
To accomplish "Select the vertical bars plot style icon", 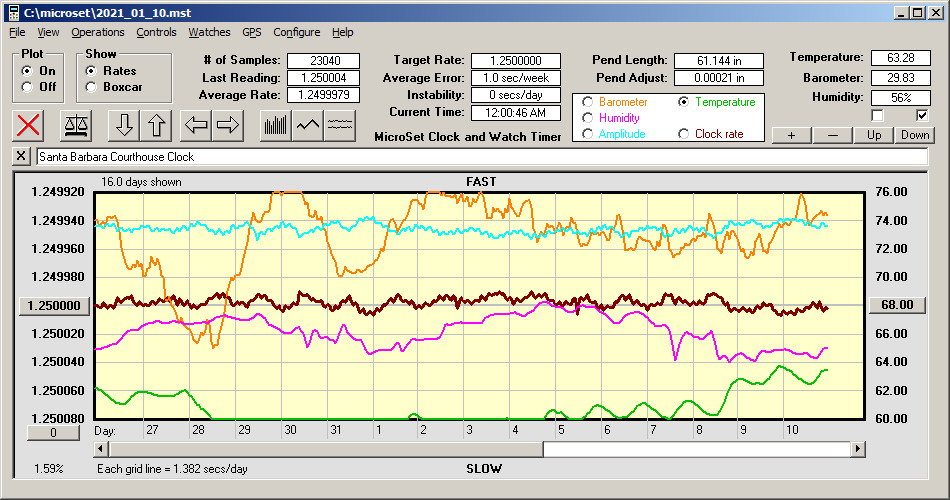I will [275, 125].
